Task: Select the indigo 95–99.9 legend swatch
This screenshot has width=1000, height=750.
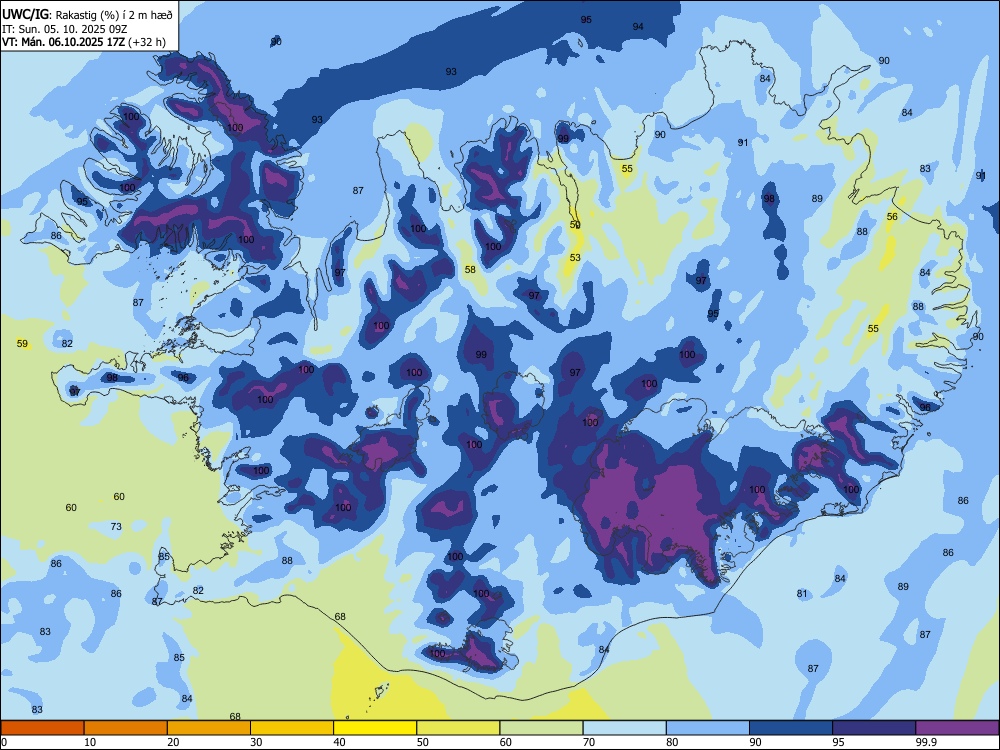Action: pos(874,728)
